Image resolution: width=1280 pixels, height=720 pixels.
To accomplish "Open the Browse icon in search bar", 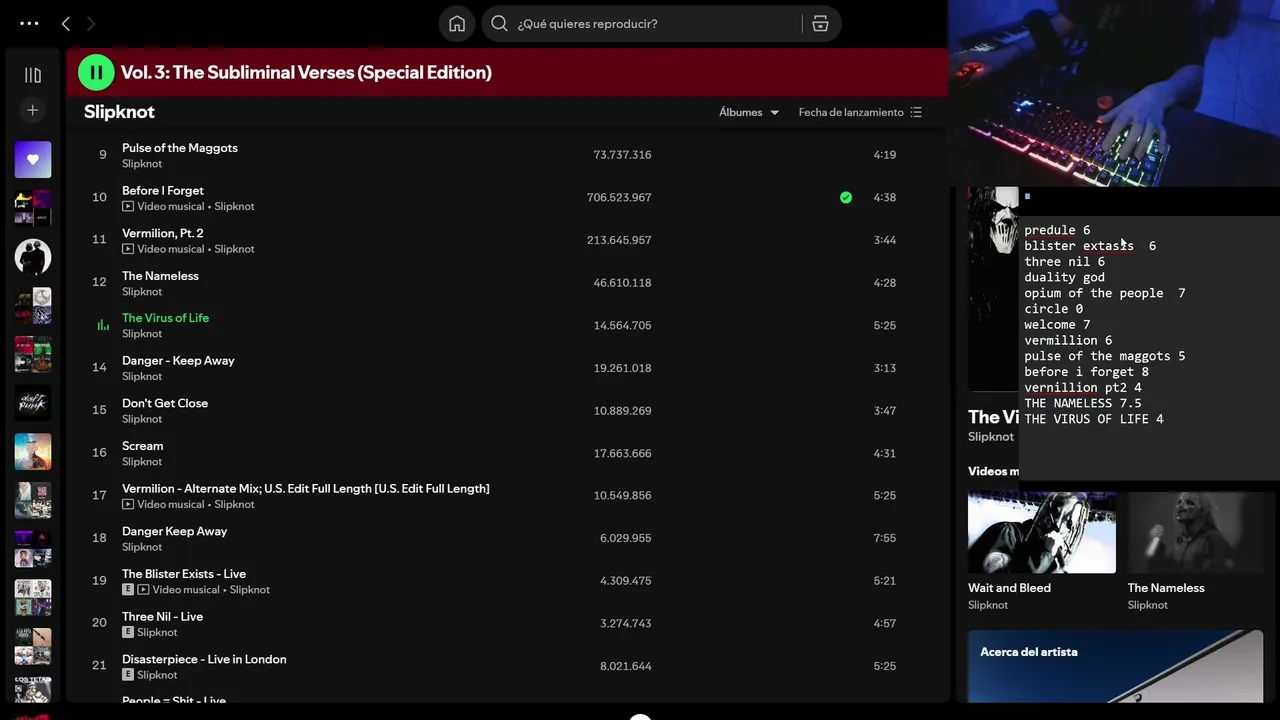I will [820, 23].
